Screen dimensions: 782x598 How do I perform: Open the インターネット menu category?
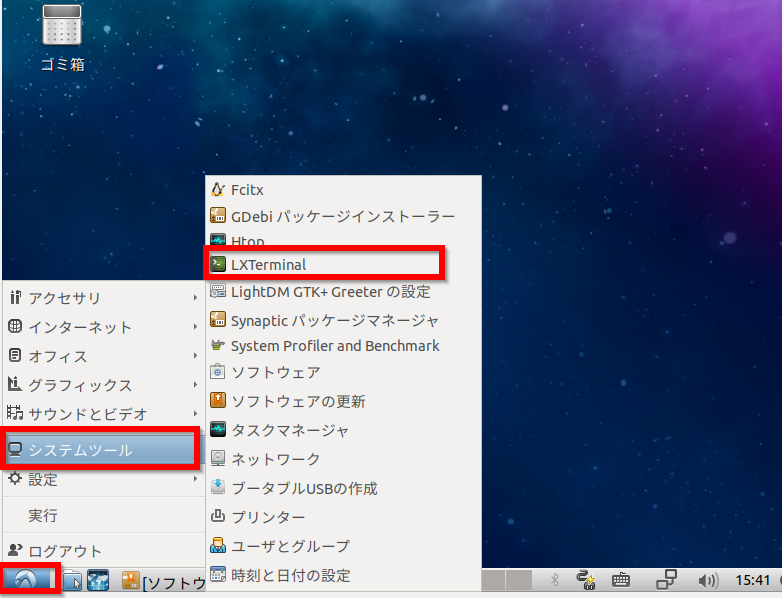(104, 327)
